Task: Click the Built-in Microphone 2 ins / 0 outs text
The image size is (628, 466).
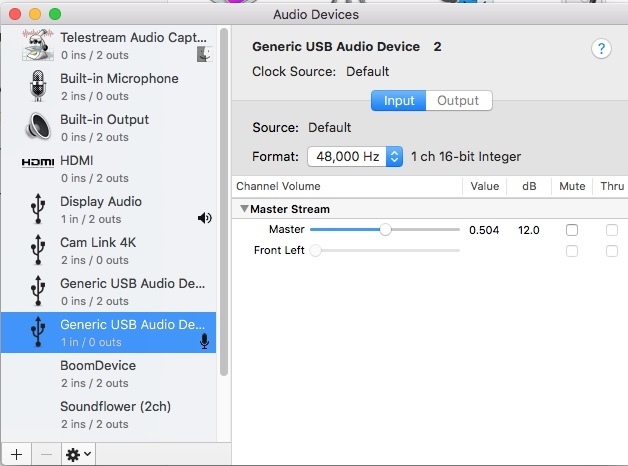Action: (x=95, y=96)
